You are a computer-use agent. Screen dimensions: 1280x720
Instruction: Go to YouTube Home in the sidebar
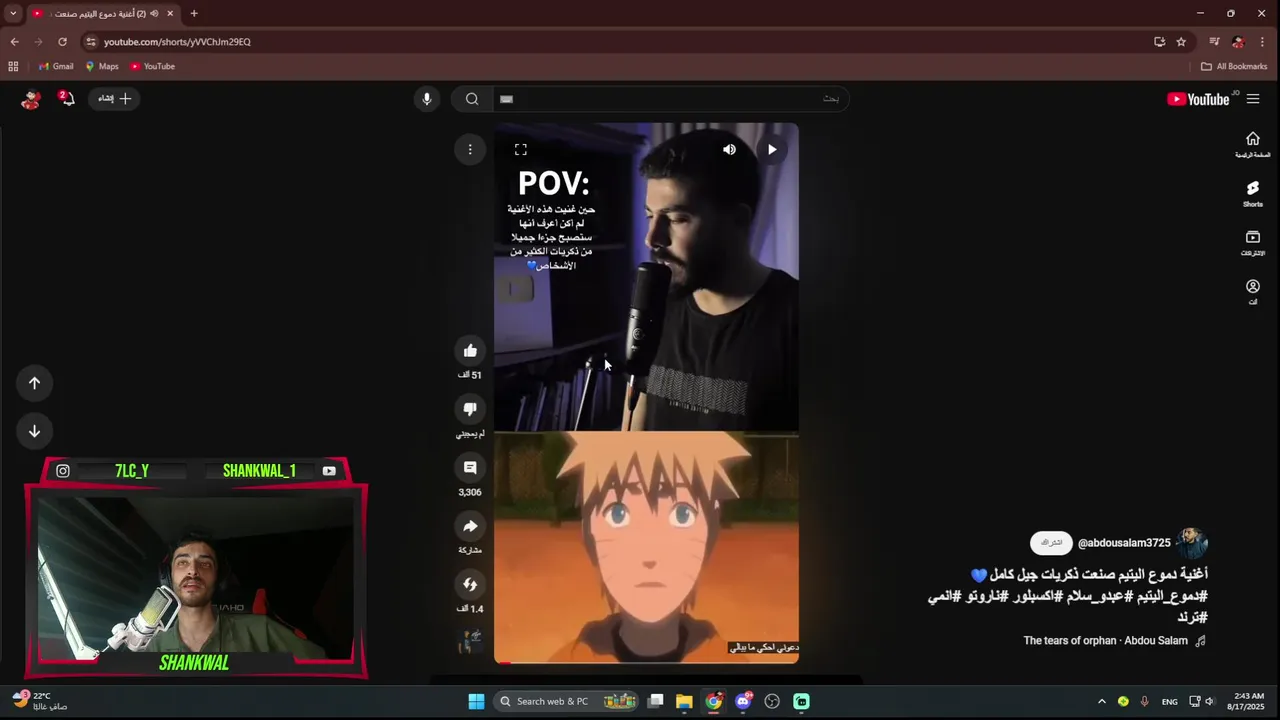click(1252, 145)
